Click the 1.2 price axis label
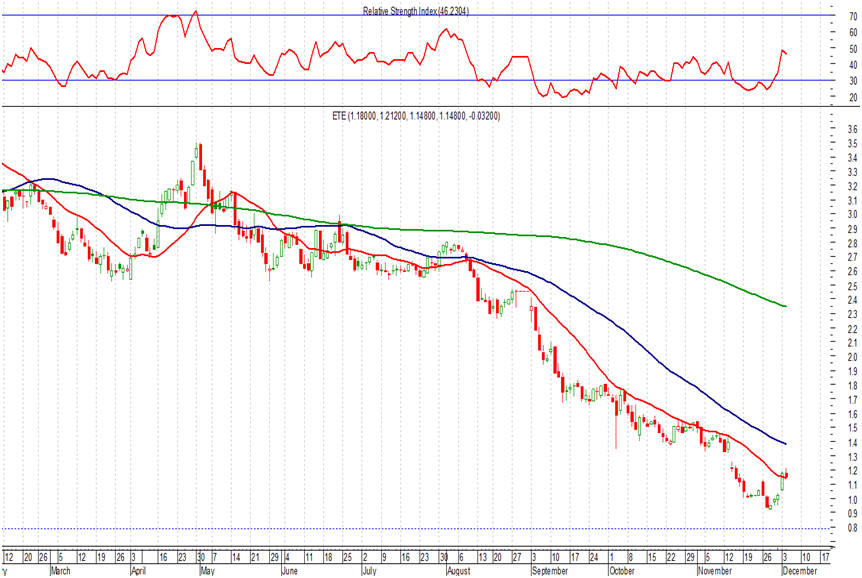 852,471
